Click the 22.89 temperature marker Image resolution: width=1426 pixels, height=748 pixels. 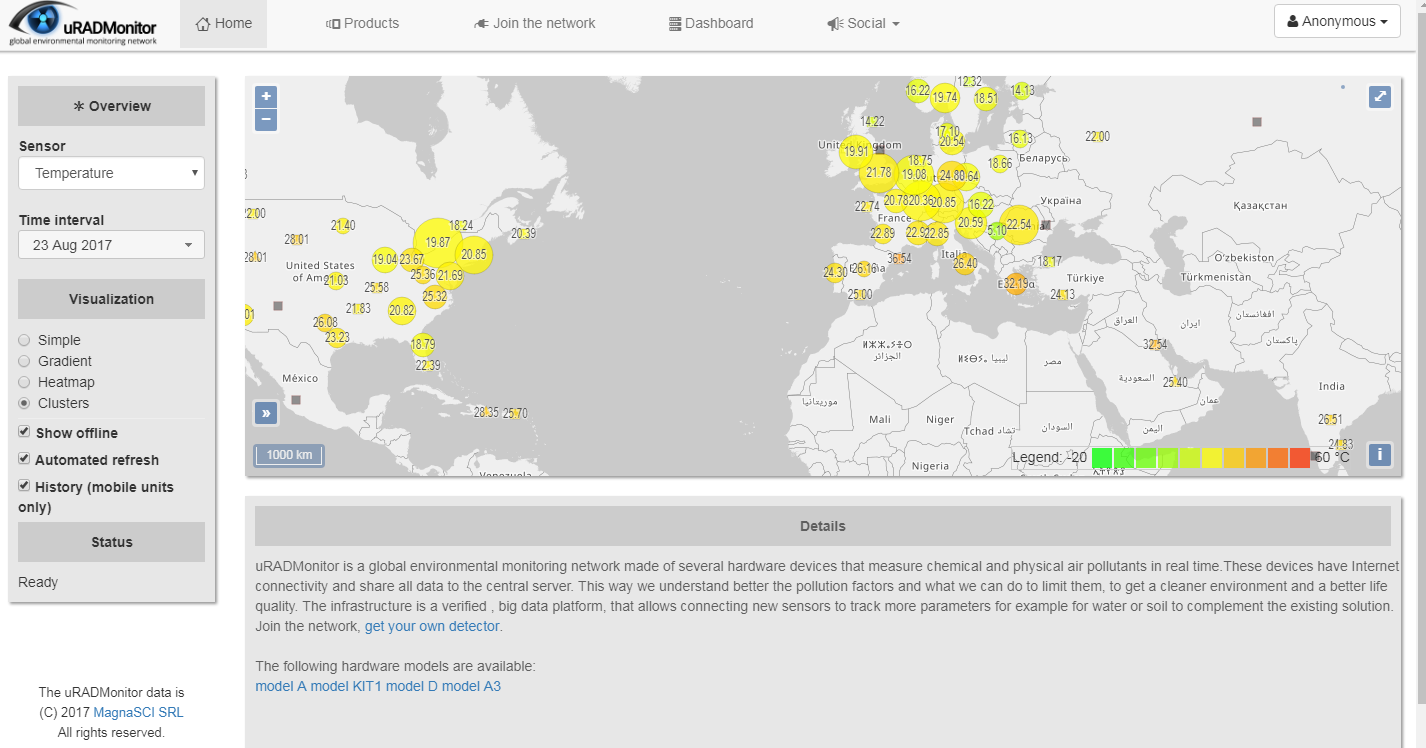point(882,234)
